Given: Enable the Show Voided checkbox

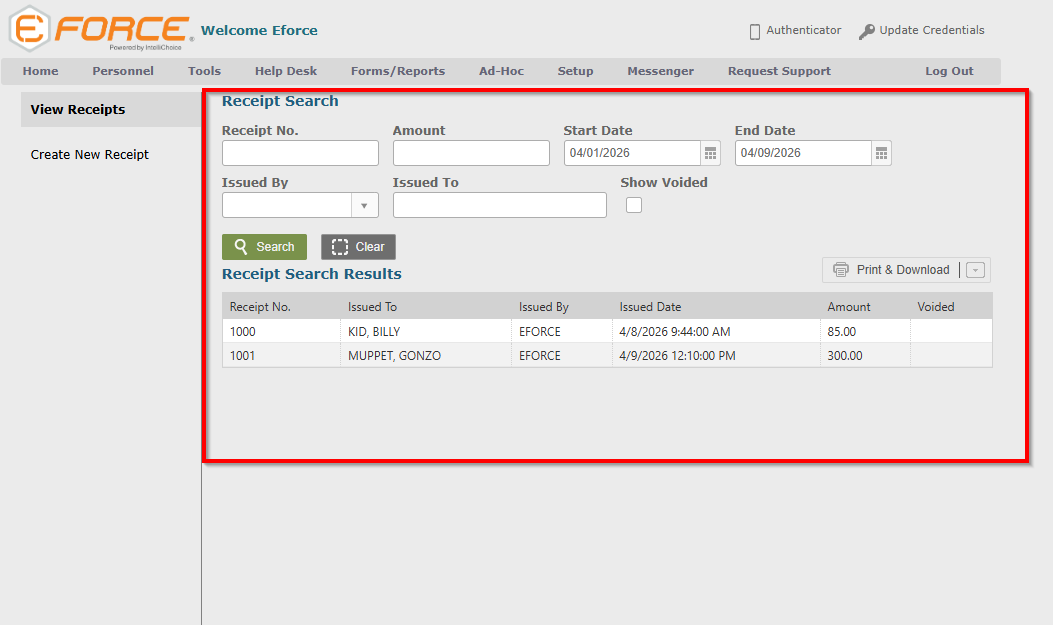Looking at the screenshot, I should [633, 205].
